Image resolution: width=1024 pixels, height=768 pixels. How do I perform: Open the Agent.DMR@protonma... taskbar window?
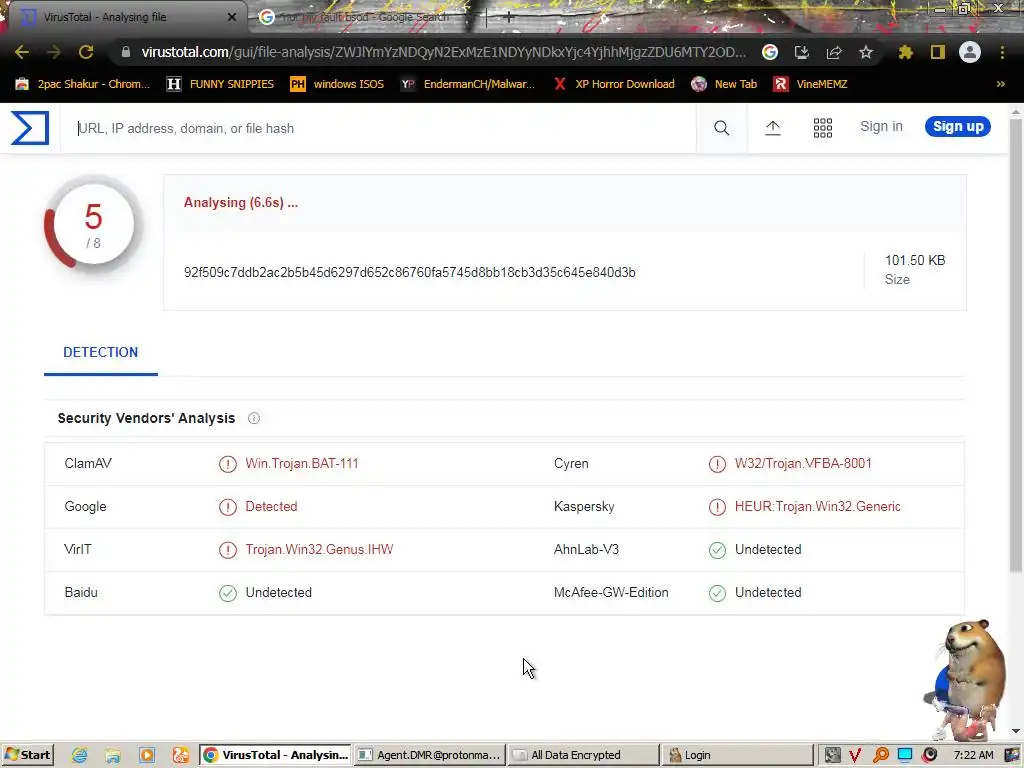point(430,755)
